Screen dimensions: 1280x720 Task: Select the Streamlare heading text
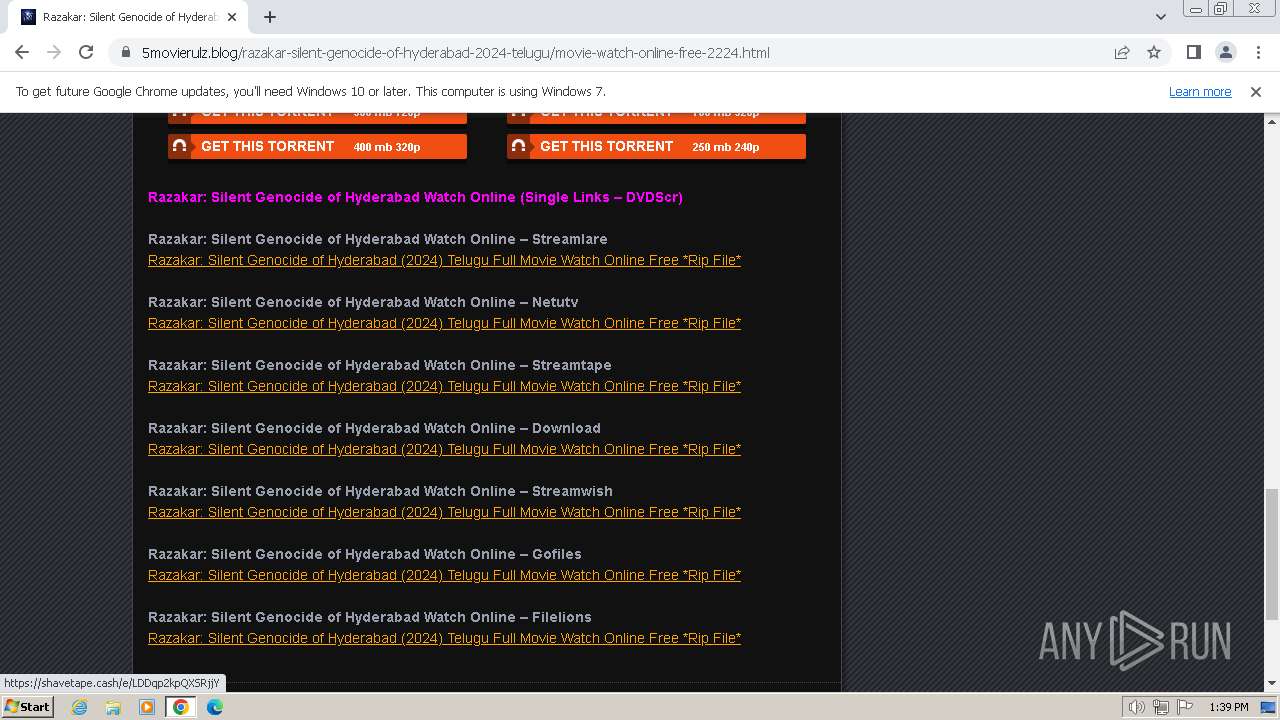378,239
